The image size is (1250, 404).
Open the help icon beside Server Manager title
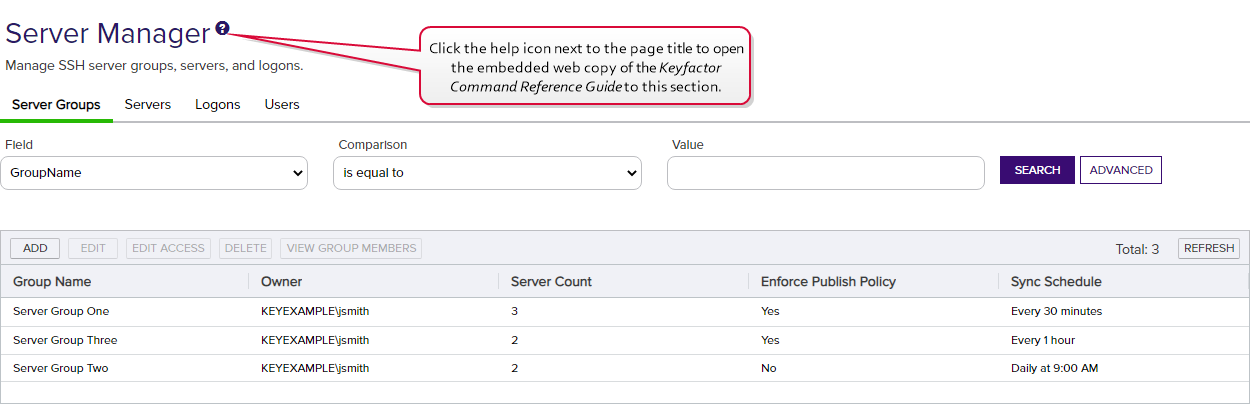coord(222,29)
